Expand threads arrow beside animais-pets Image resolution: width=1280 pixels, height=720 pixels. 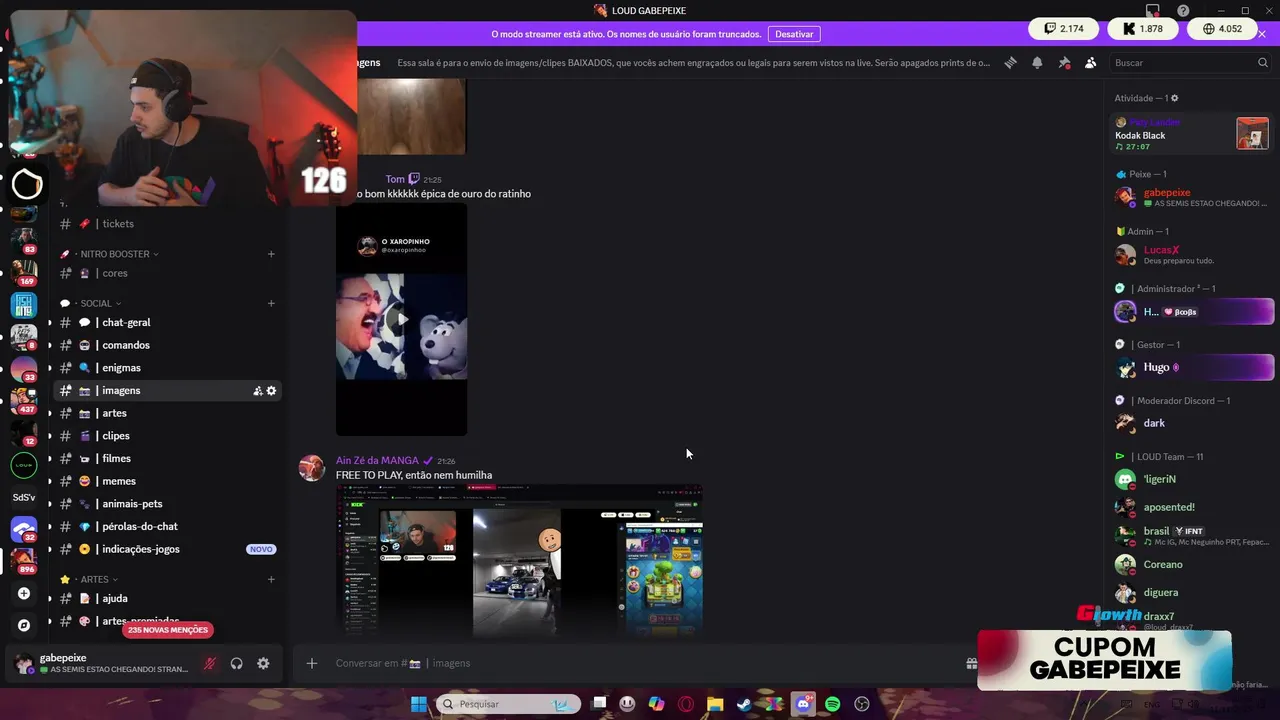click(49, 504)
